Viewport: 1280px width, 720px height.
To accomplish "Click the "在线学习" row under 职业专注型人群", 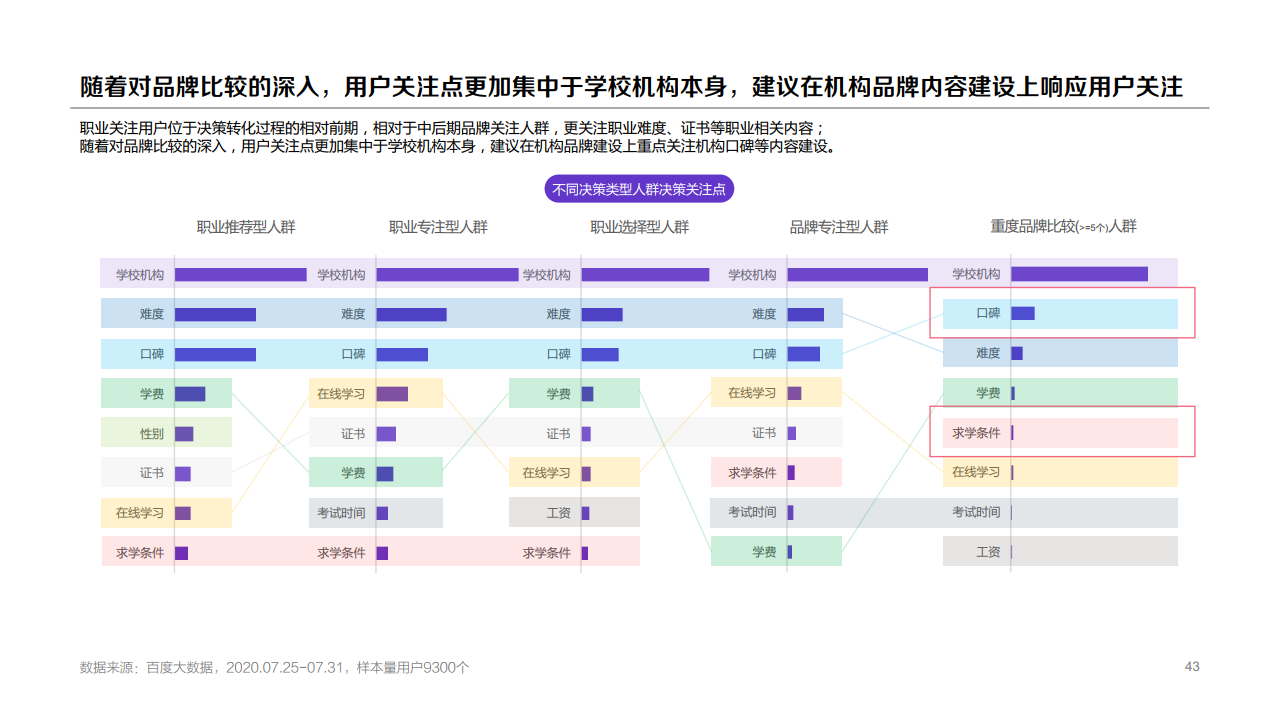I will pyautogui.click(x=343, y=393).
